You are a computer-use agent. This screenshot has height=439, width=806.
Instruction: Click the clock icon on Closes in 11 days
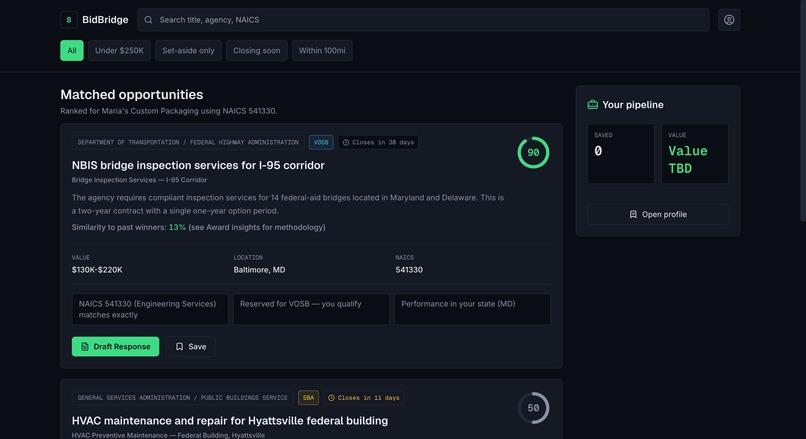click(332, 398)
